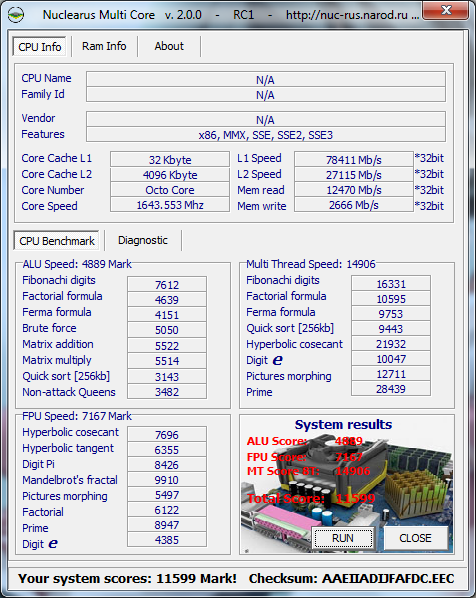
Task: Switch to the Diagnostic tab
Action: (143, 240)
